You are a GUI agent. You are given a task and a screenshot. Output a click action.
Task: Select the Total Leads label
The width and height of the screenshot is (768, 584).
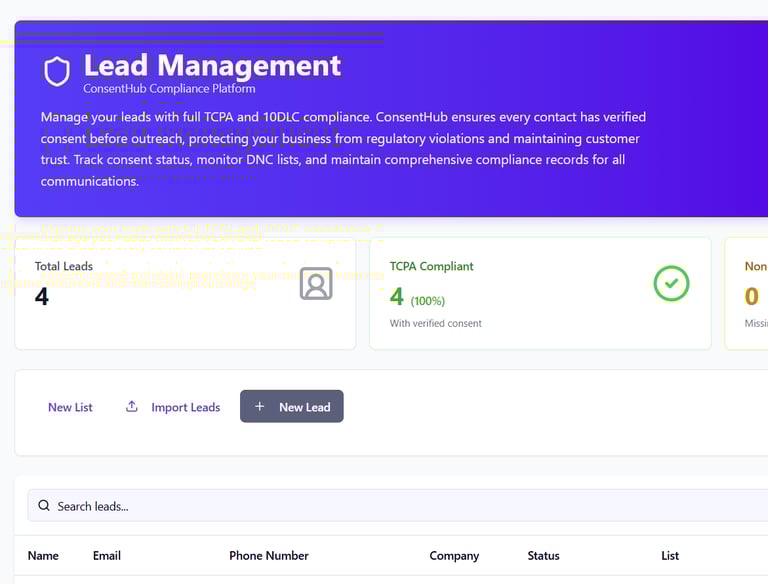(64, 266)
